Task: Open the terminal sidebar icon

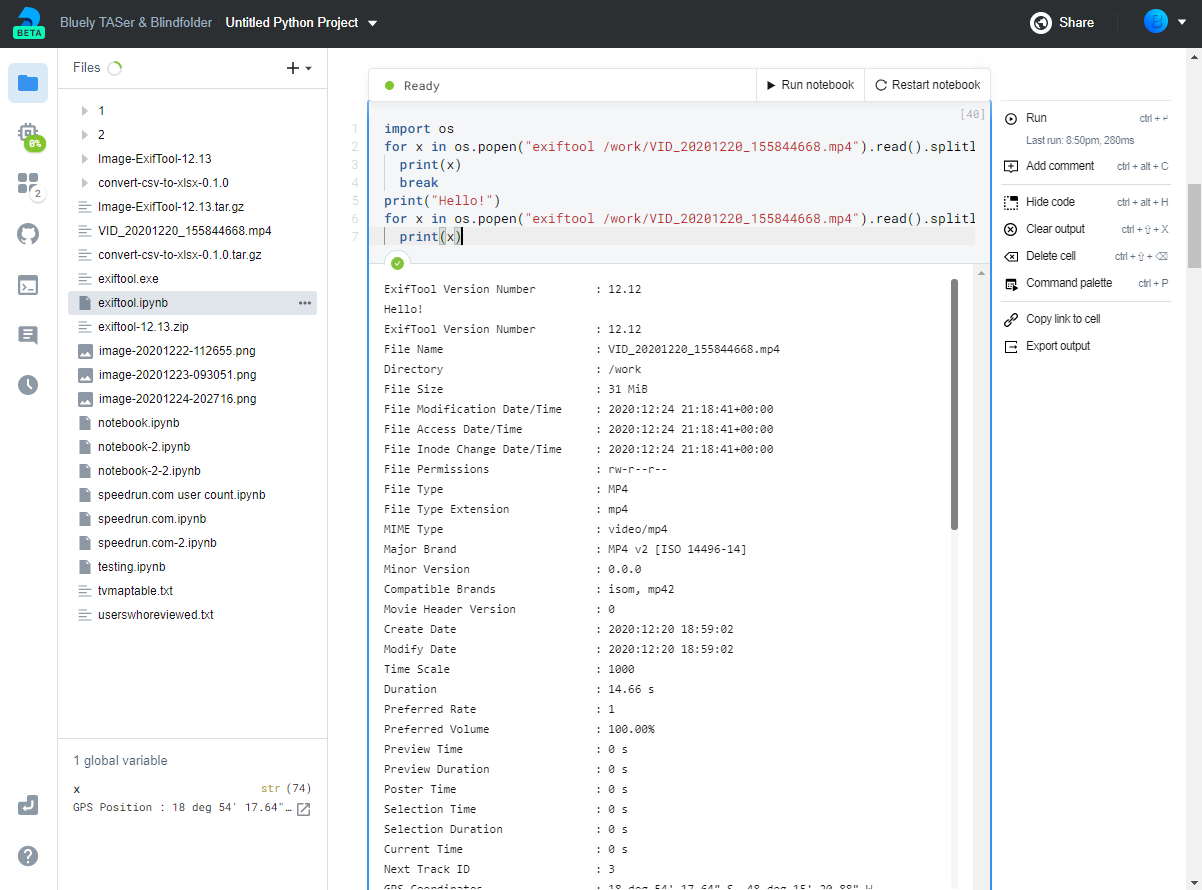Action: pos(28,285)
